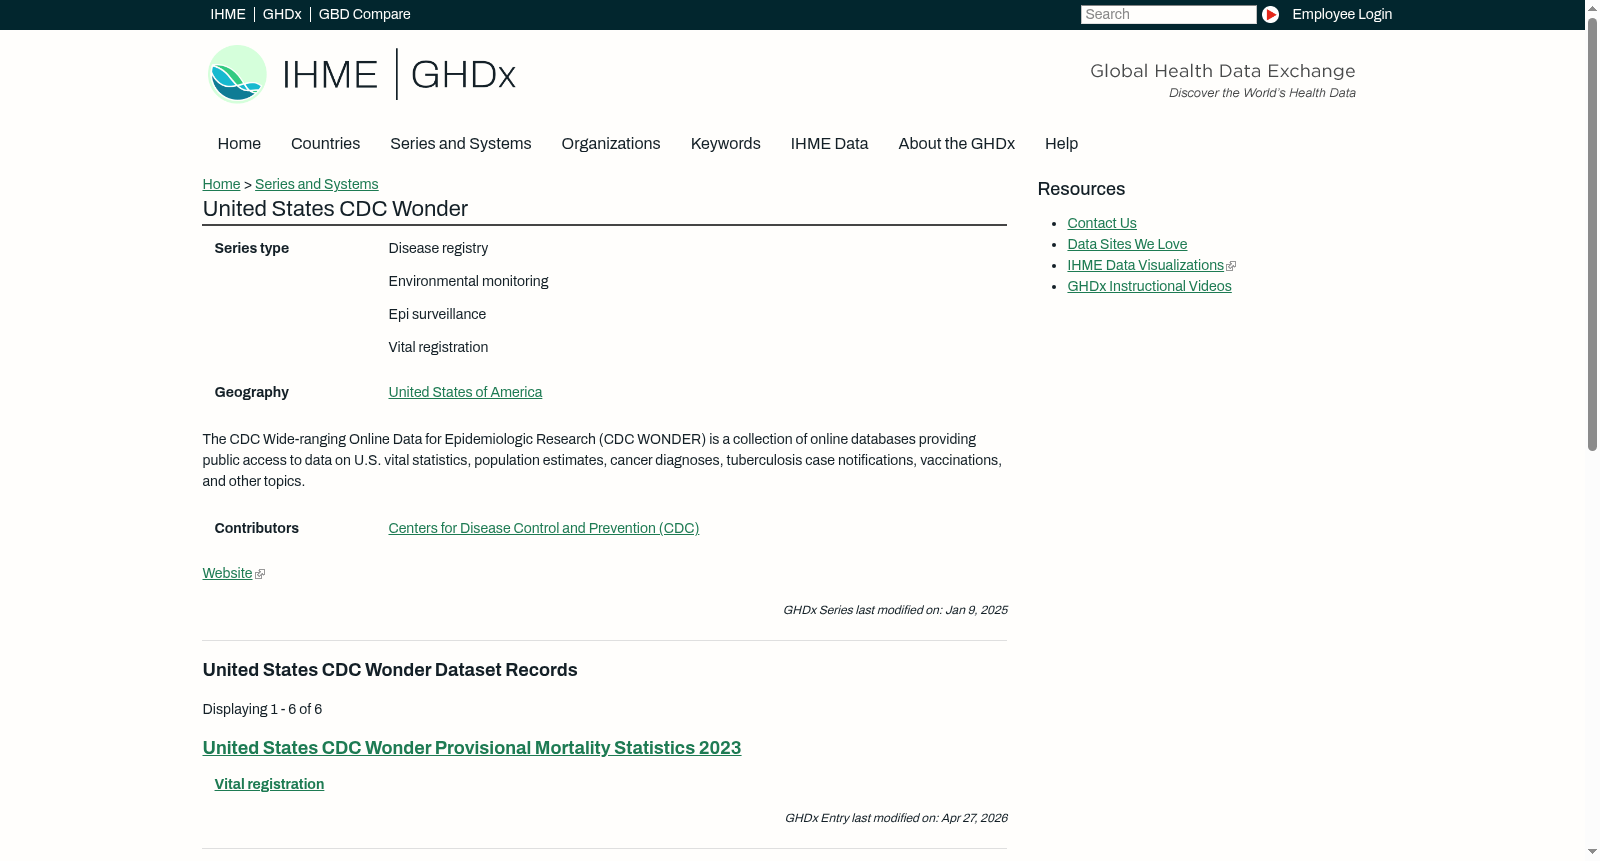1600x861 pixels.
Task: Open Contact Us resource link
Action: [x=1101, y=223]
